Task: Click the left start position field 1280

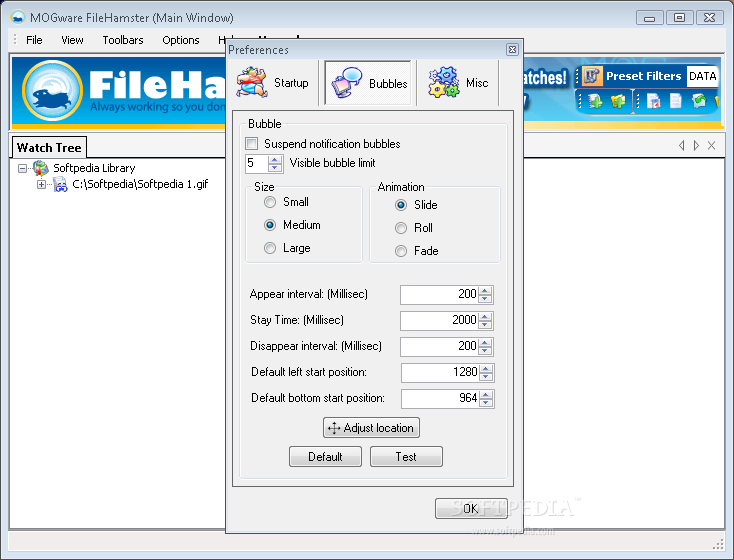Action: [x=440, y=373]
